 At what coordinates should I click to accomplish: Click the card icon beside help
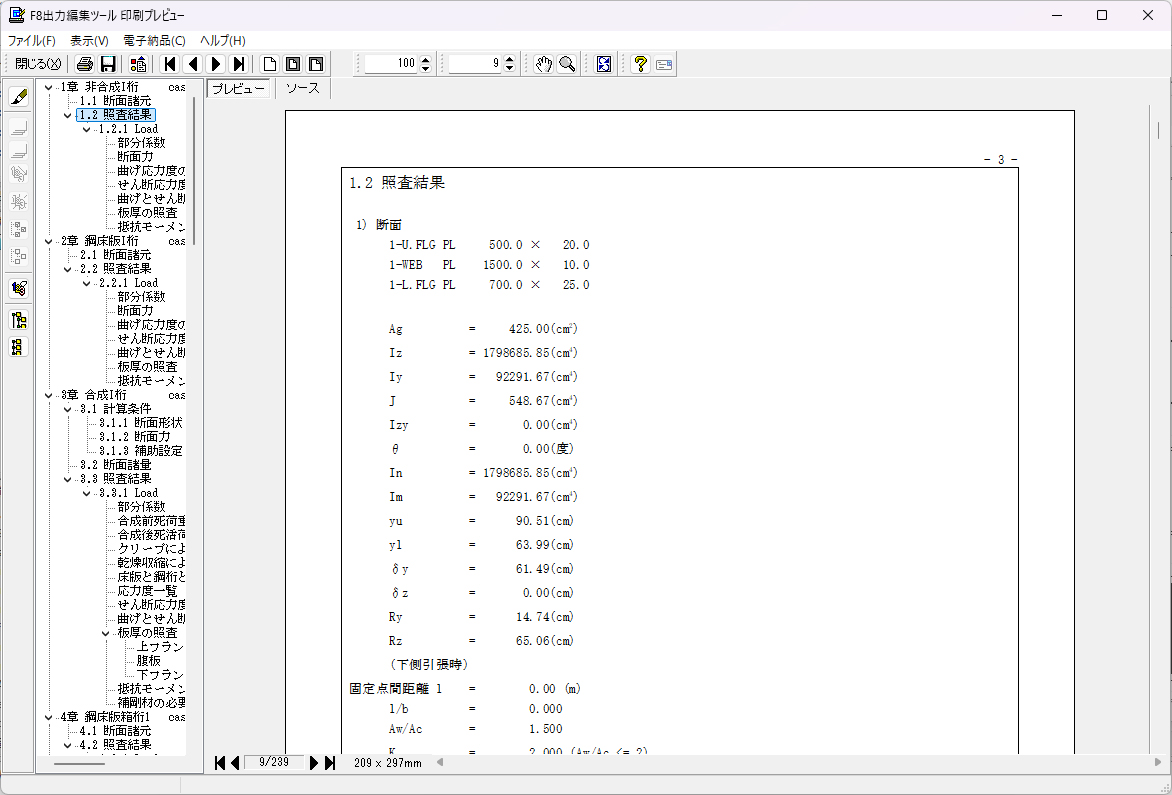(x=664, y=64)
